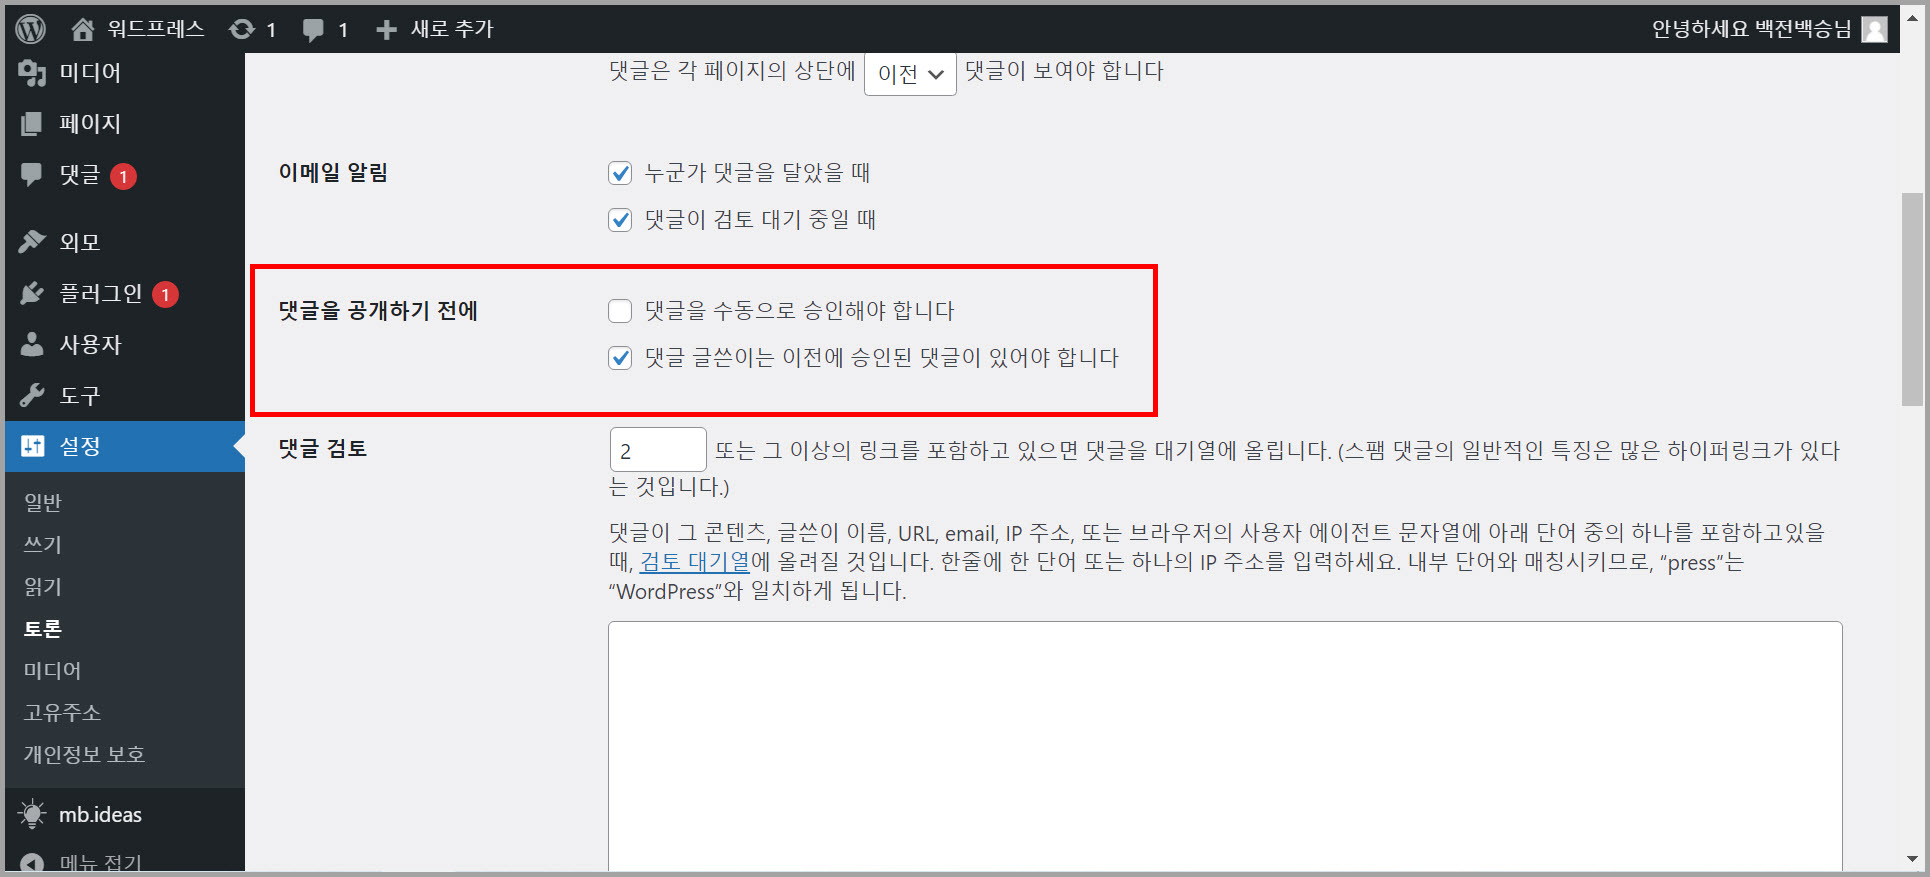Screen dimensions: 1930x877
Task: Open the 미디어 settings submenu
Action: pos(53,670)
